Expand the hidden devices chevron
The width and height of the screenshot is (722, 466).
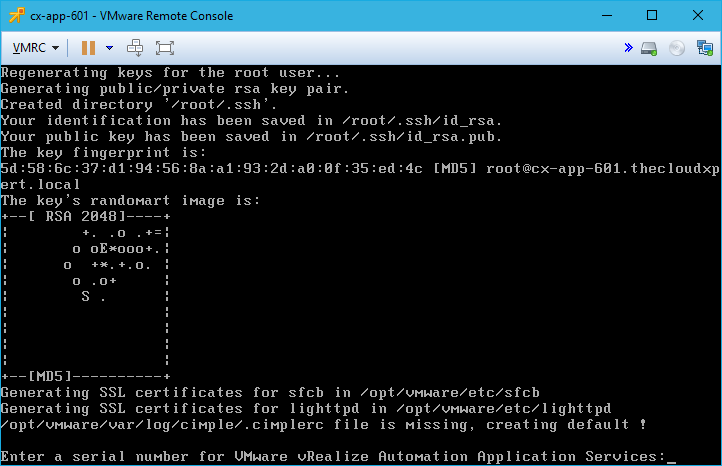pyautogui.click(x=628, y=47)
